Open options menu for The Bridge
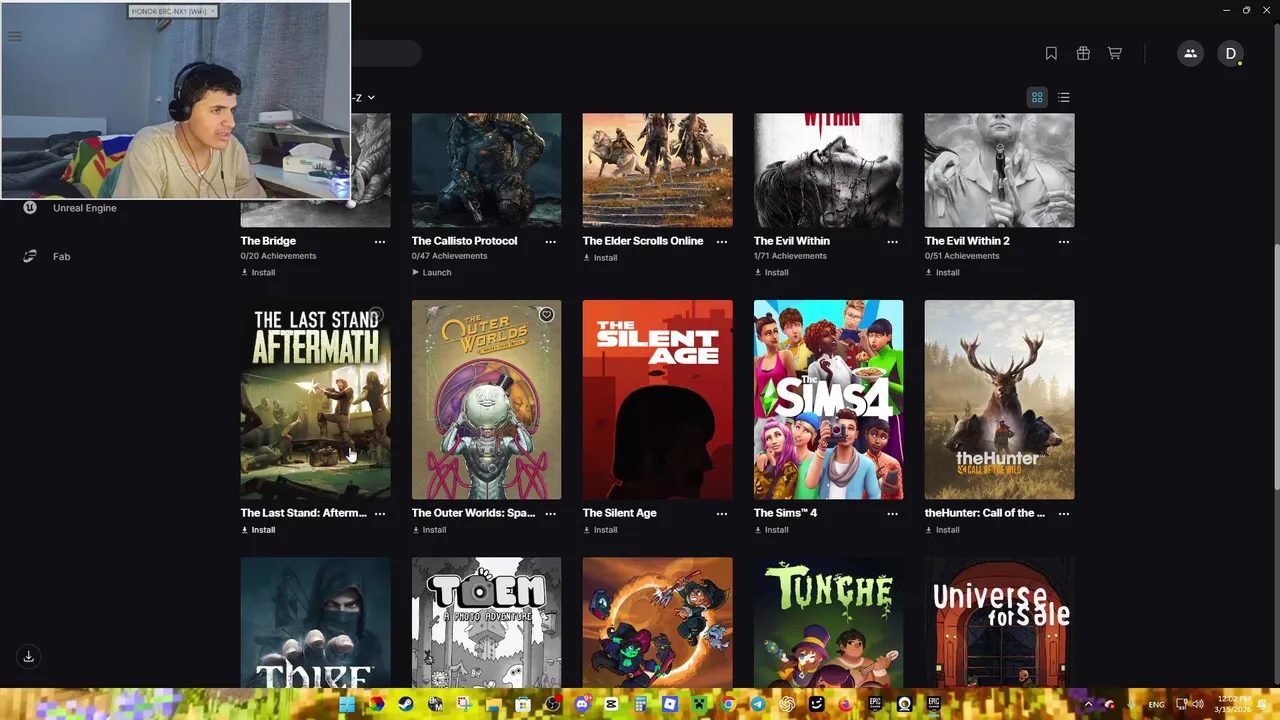The width and height of the screenshot is (1280, 720). 380,242
